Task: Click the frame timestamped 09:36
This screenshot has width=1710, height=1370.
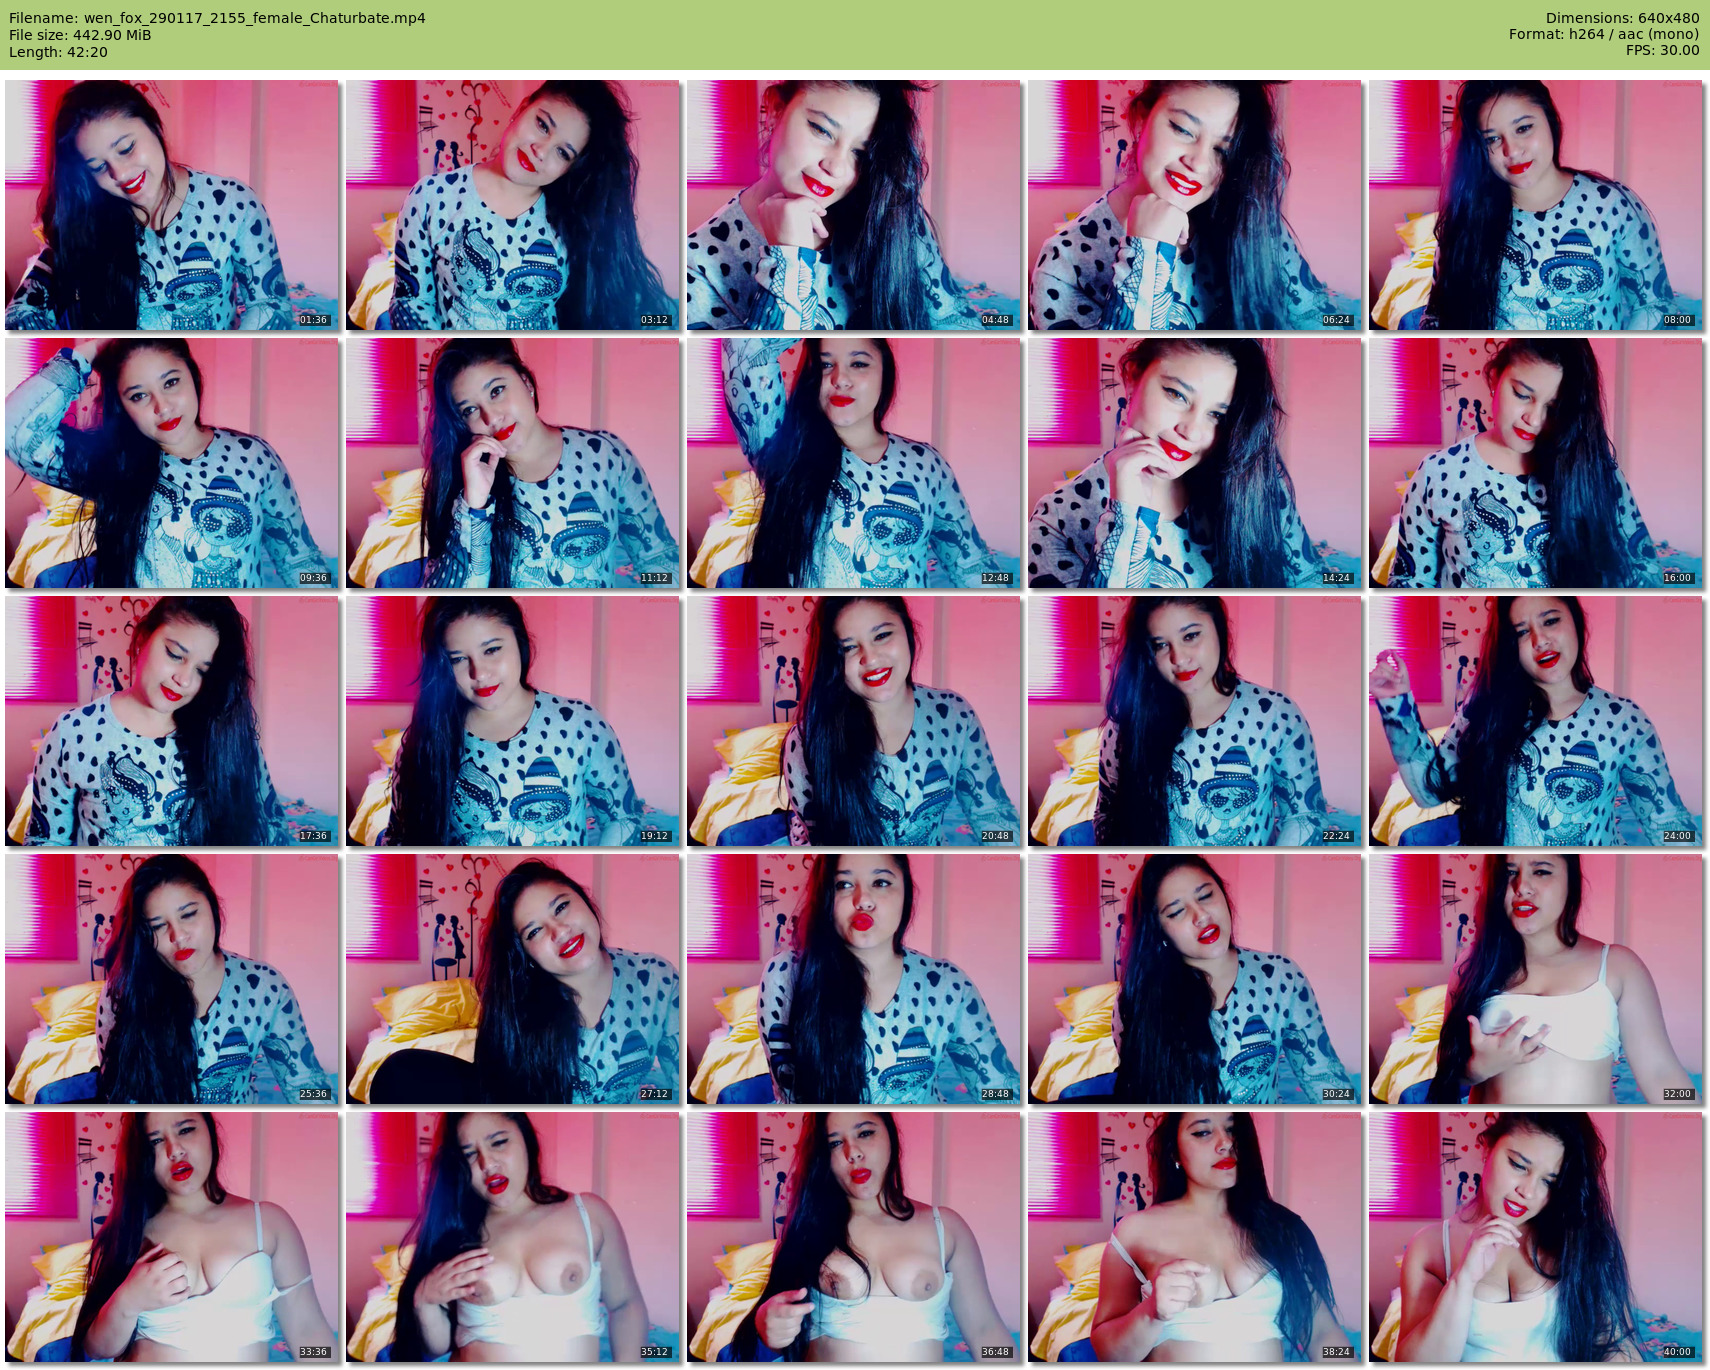Action: click(171, 463)
